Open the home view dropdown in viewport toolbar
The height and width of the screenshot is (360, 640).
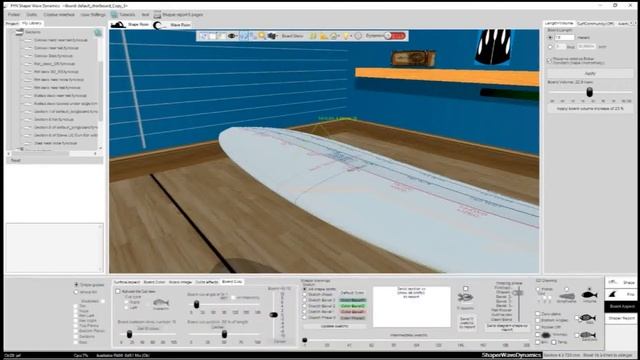click(335, 36)
